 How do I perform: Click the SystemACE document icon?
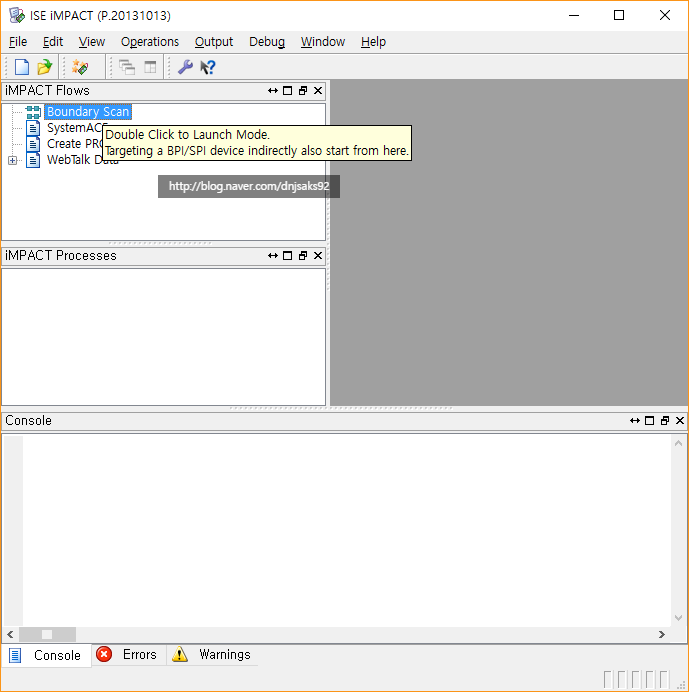coord(33,128)
